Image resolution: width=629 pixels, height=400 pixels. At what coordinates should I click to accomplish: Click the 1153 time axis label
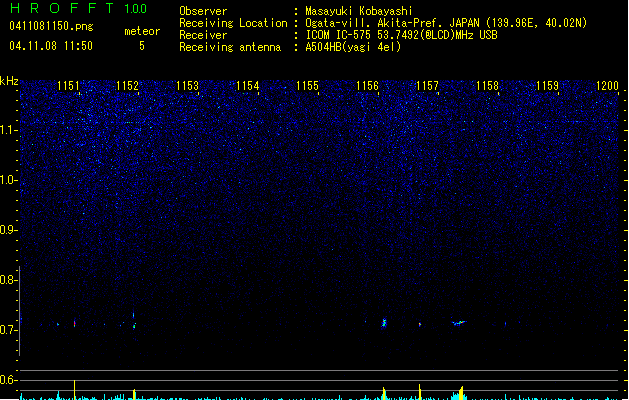click(187, 86)
